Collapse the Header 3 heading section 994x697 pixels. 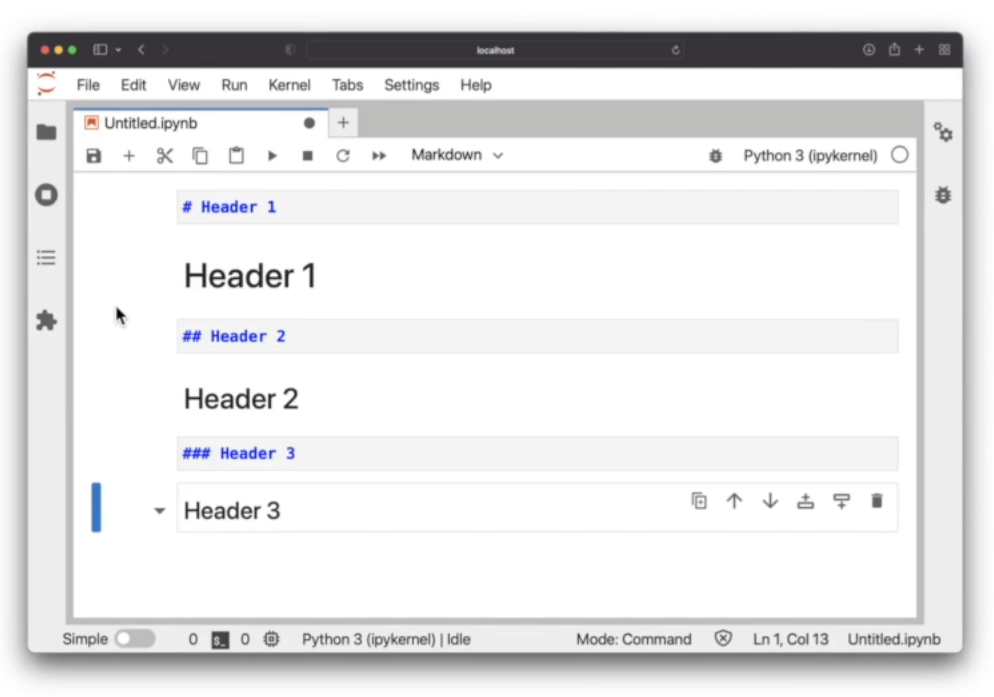[160, 511]
